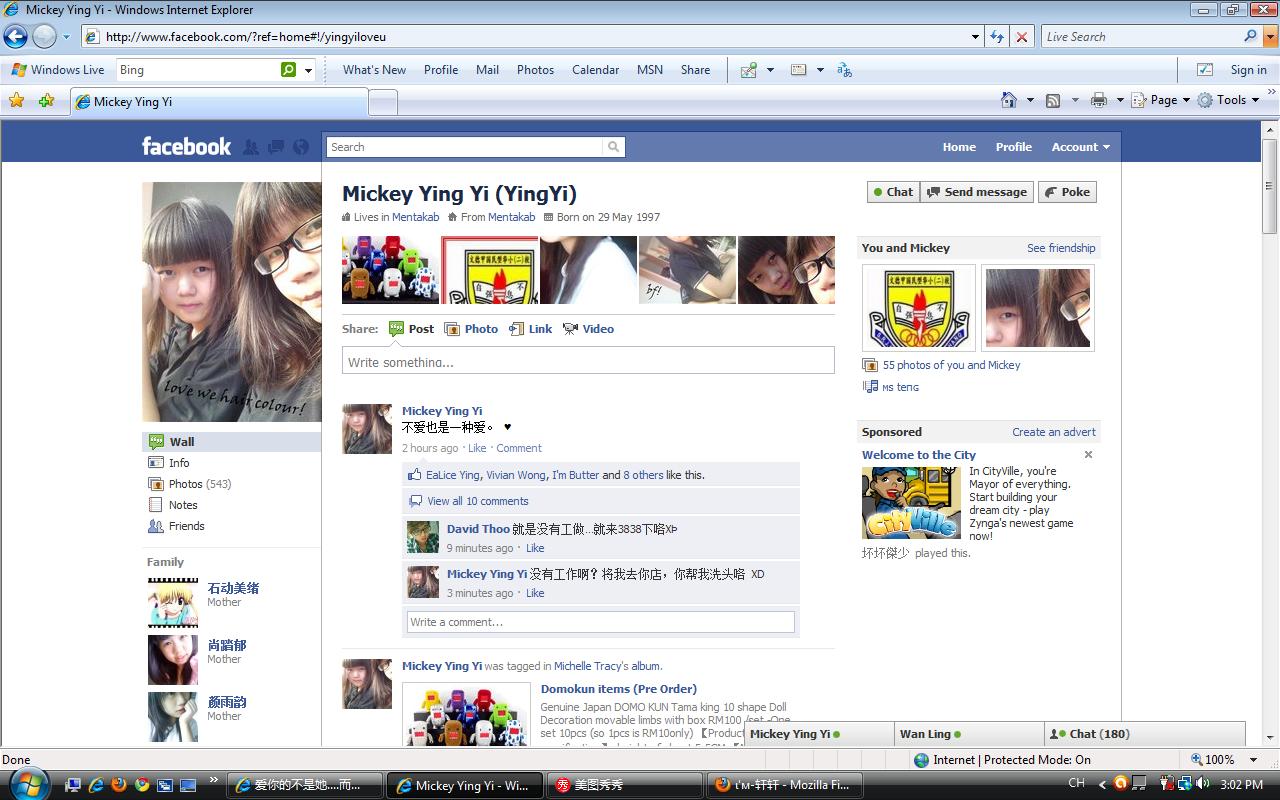Select the Photo share option
1280x800 pixels.
tap(471, 329)
